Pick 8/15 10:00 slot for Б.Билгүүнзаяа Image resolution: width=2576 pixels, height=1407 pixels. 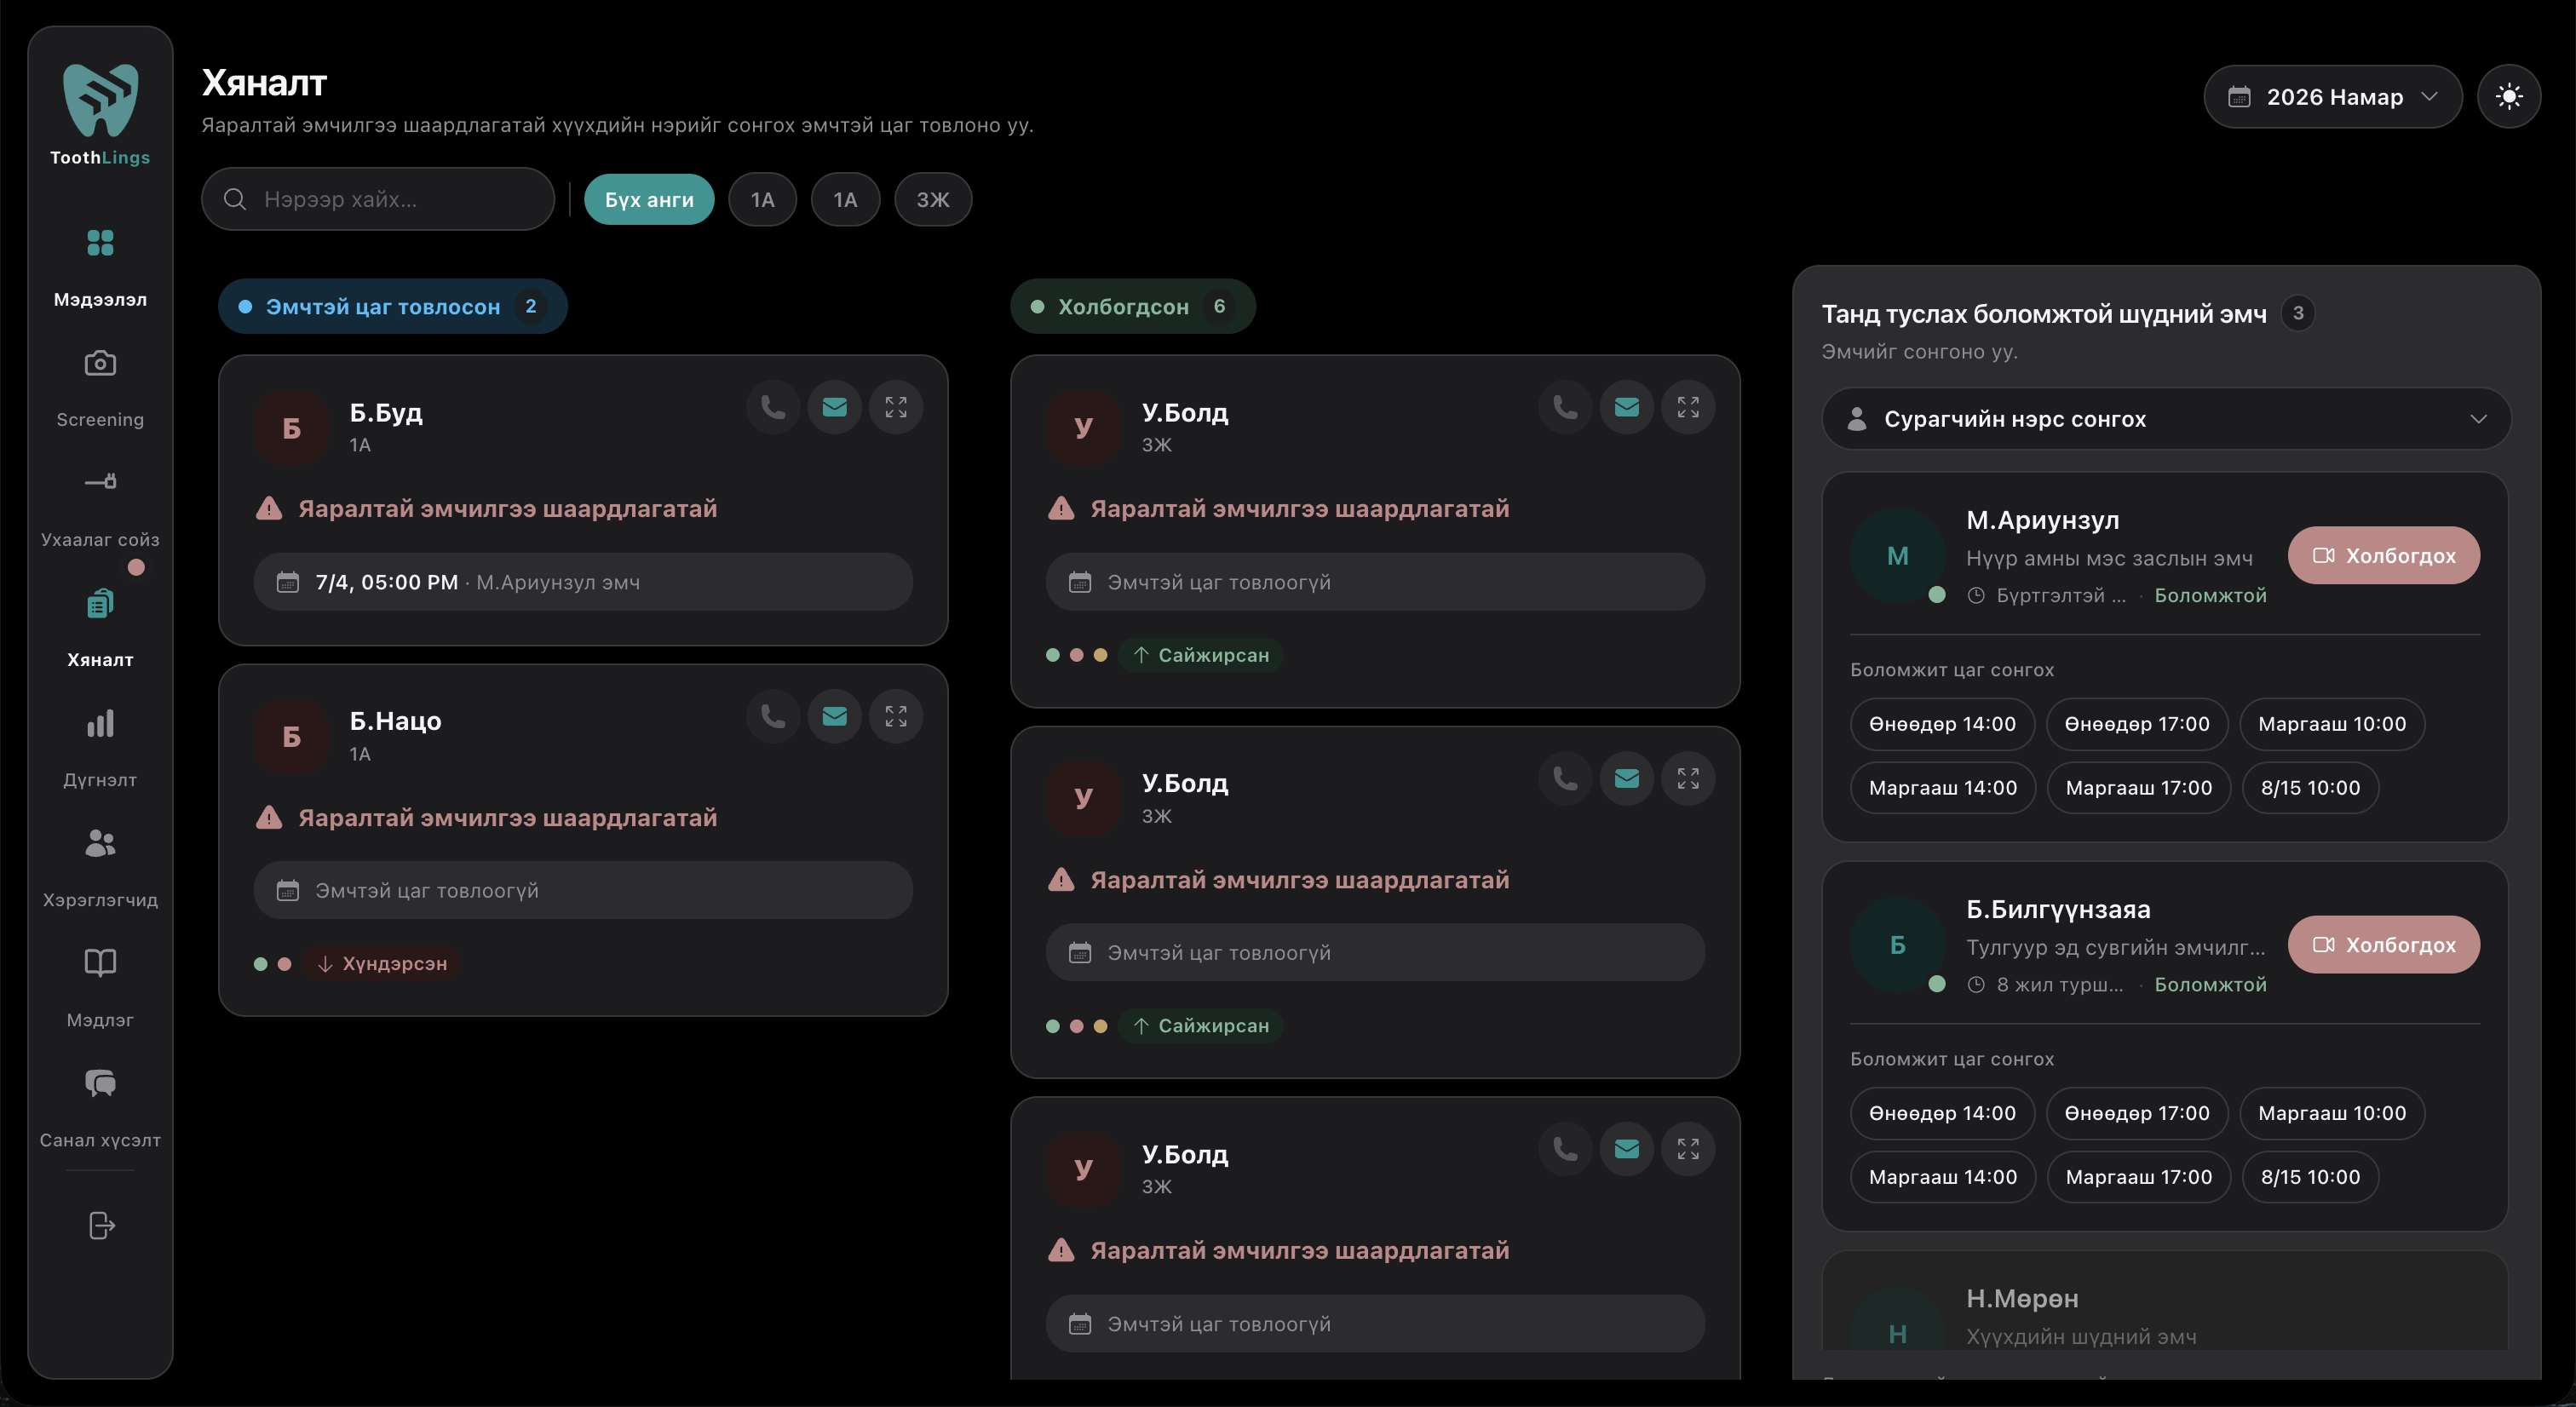(2310, 1177)
